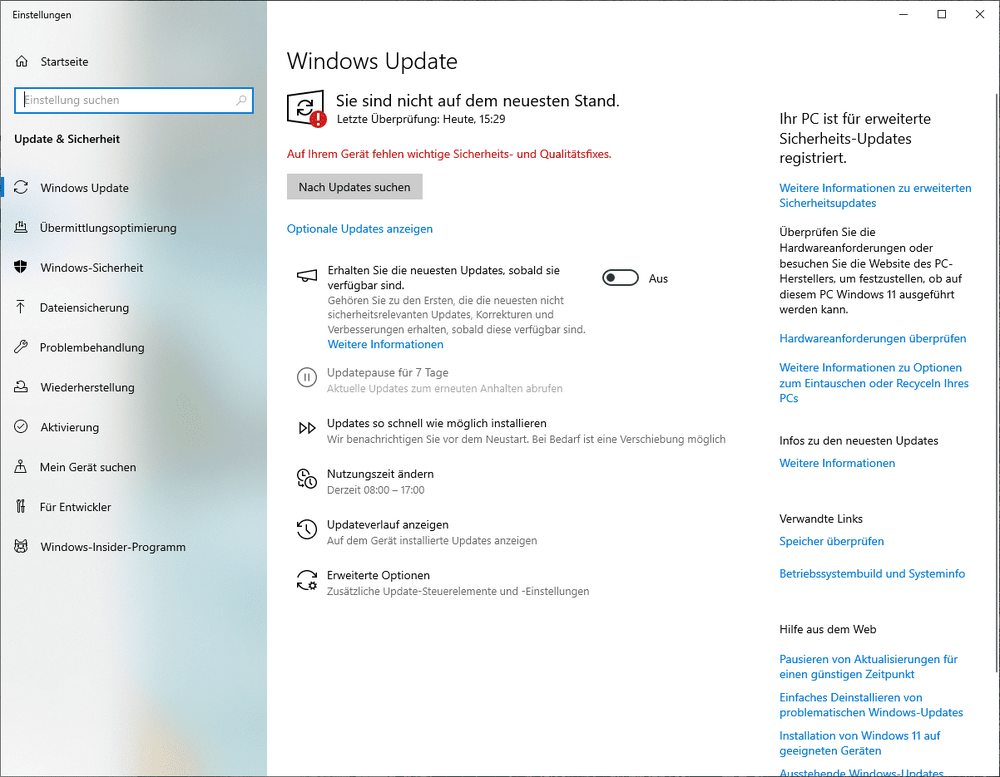Open the Optionale Updates anzeigen link

(x=360, y=229)
